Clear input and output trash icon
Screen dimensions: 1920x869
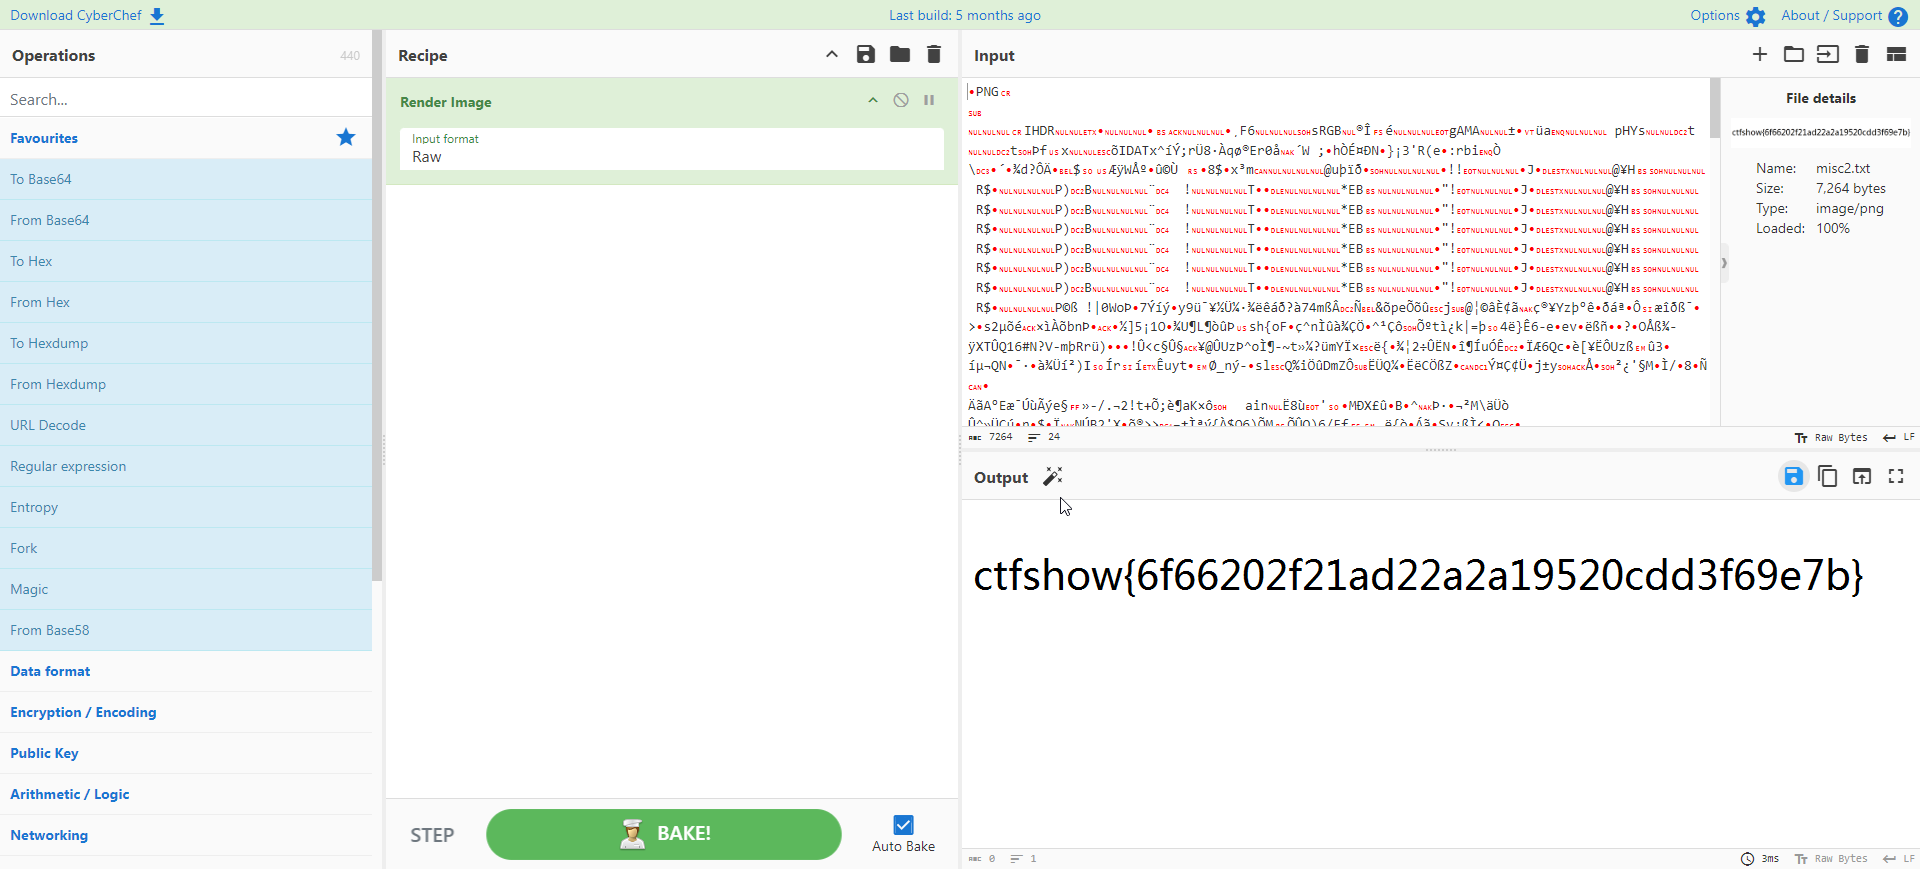1862,55
